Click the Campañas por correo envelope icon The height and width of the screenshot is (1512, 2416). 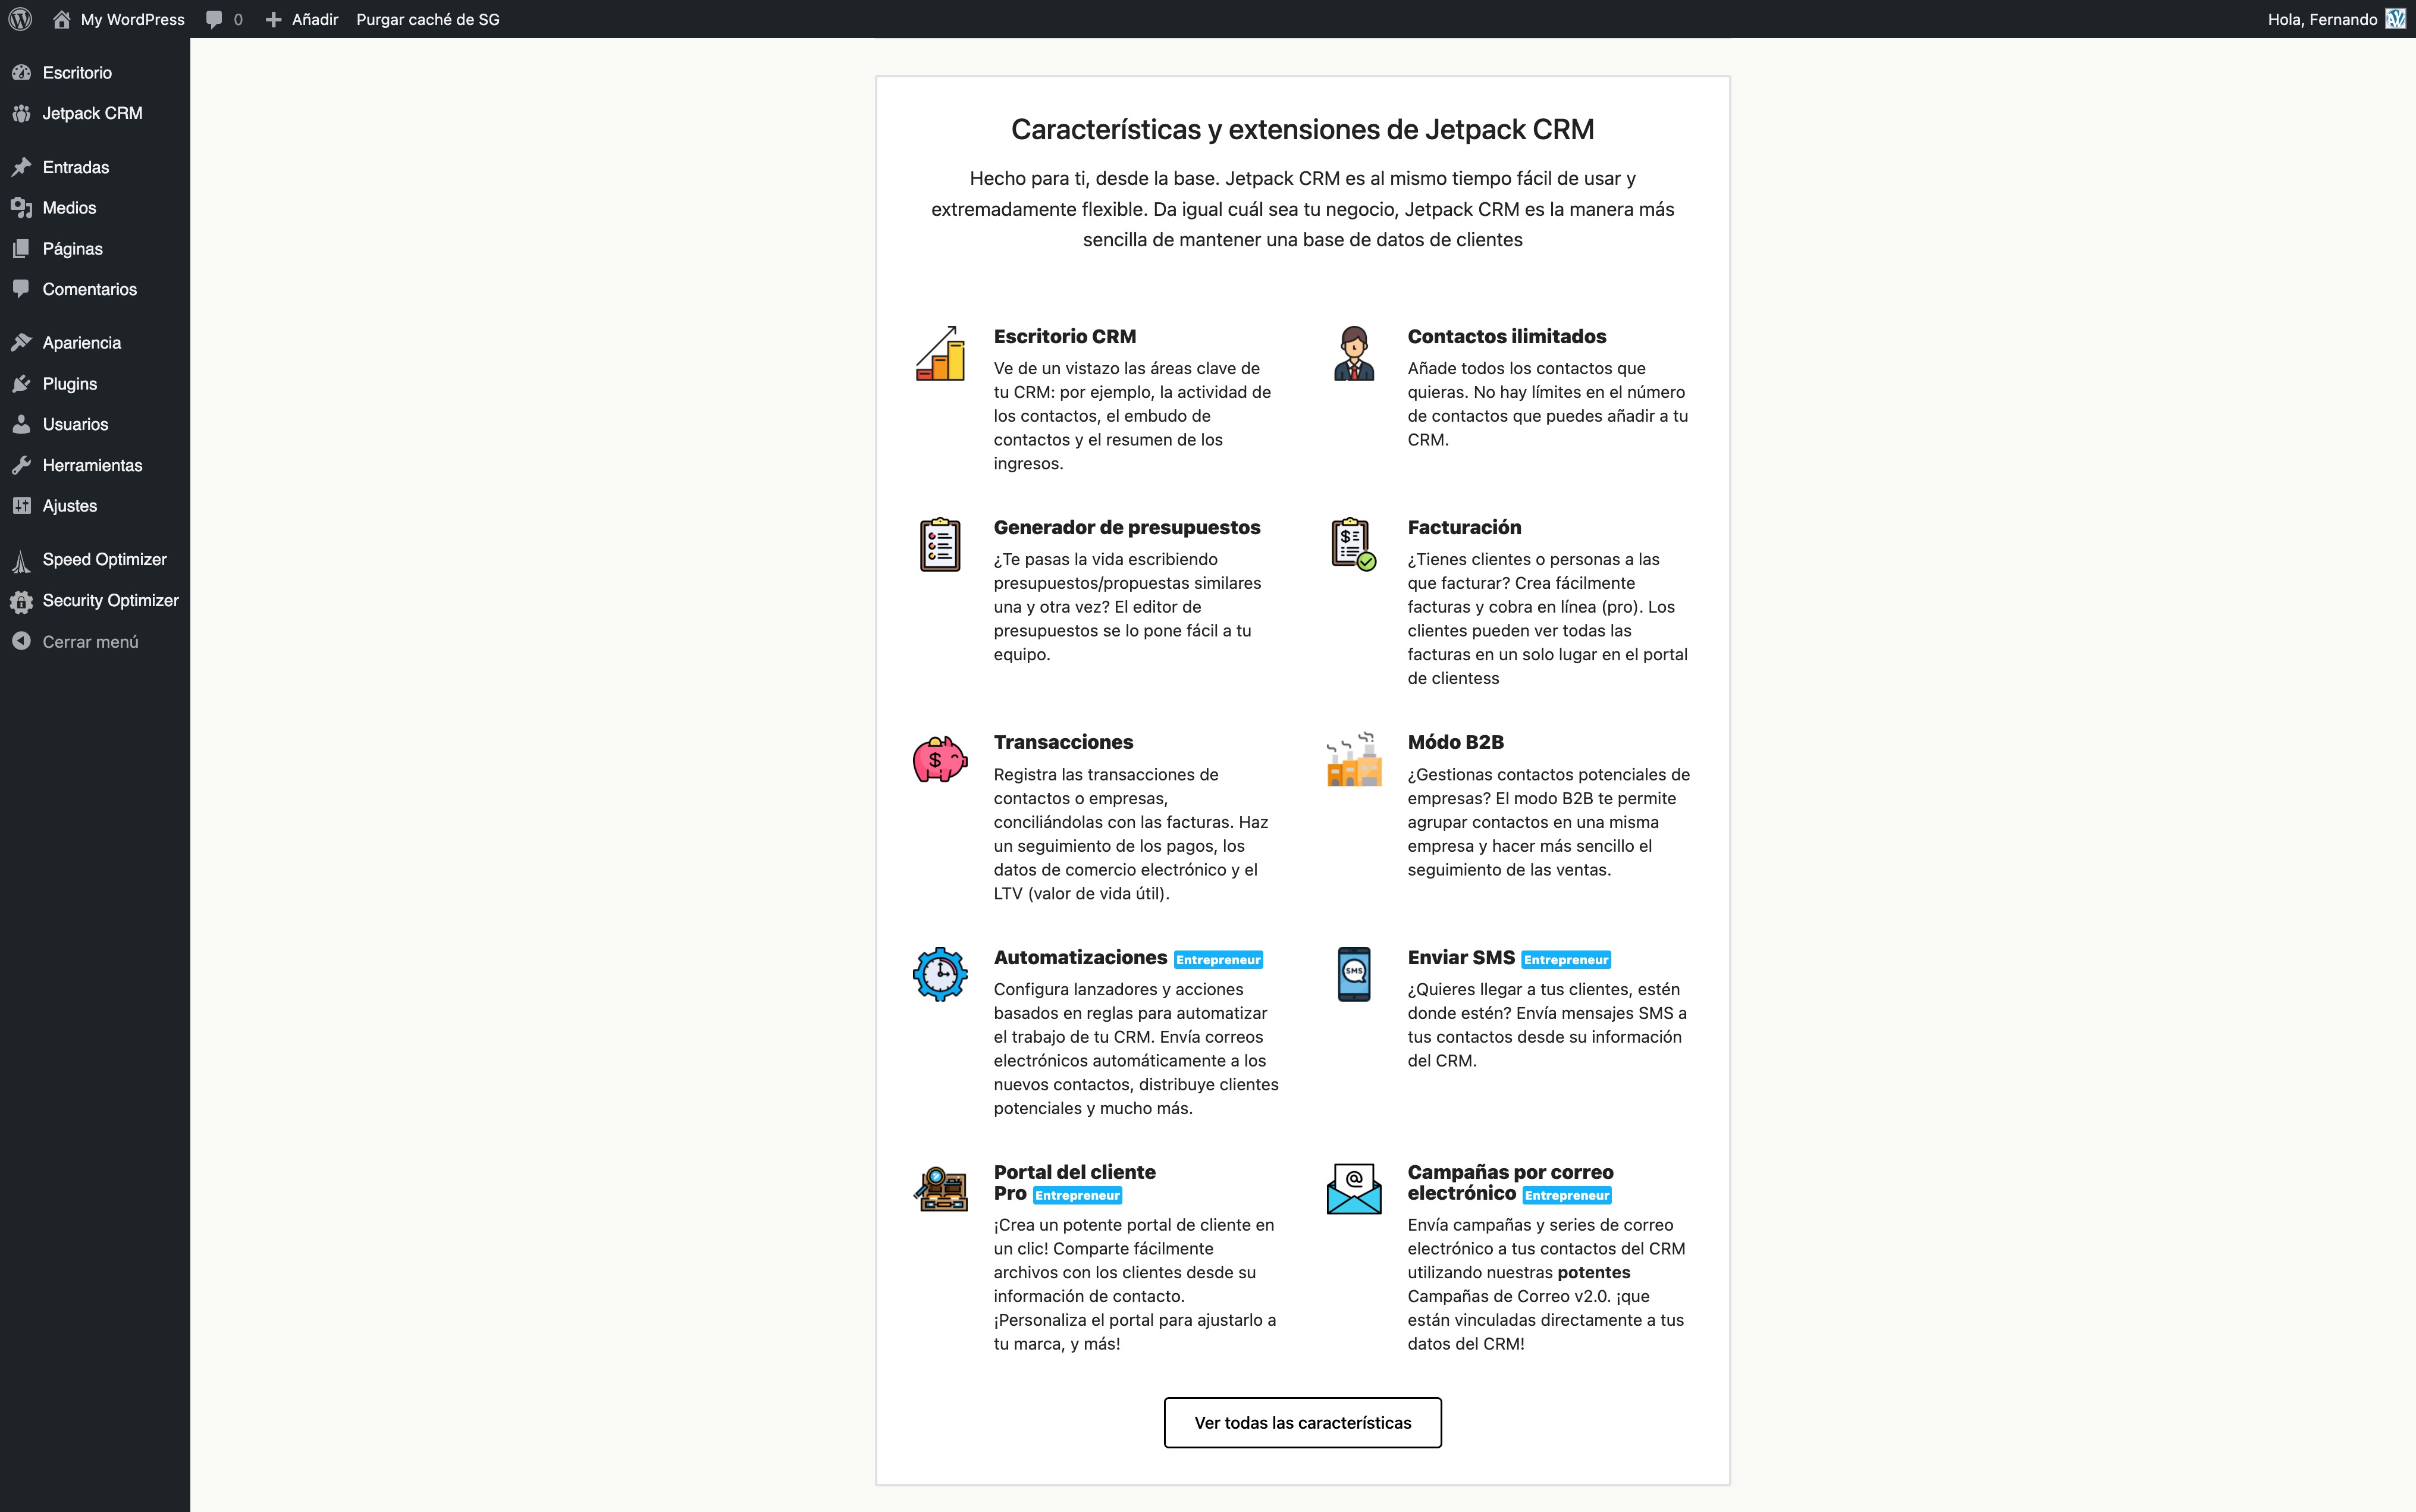pyautogui.click(x=1354, y=1189)
